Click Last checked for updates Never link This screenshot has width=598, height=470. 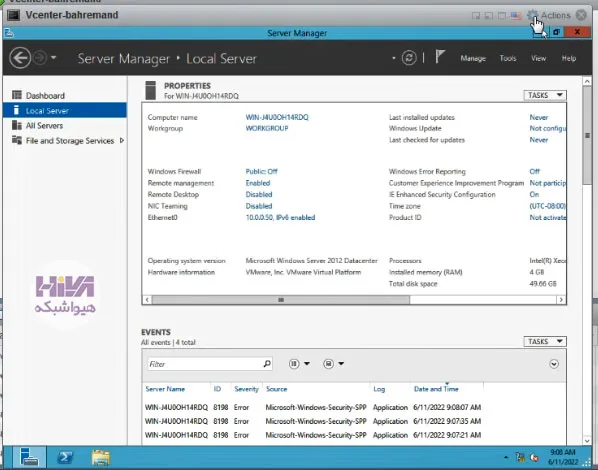click(x=539, y=140)
